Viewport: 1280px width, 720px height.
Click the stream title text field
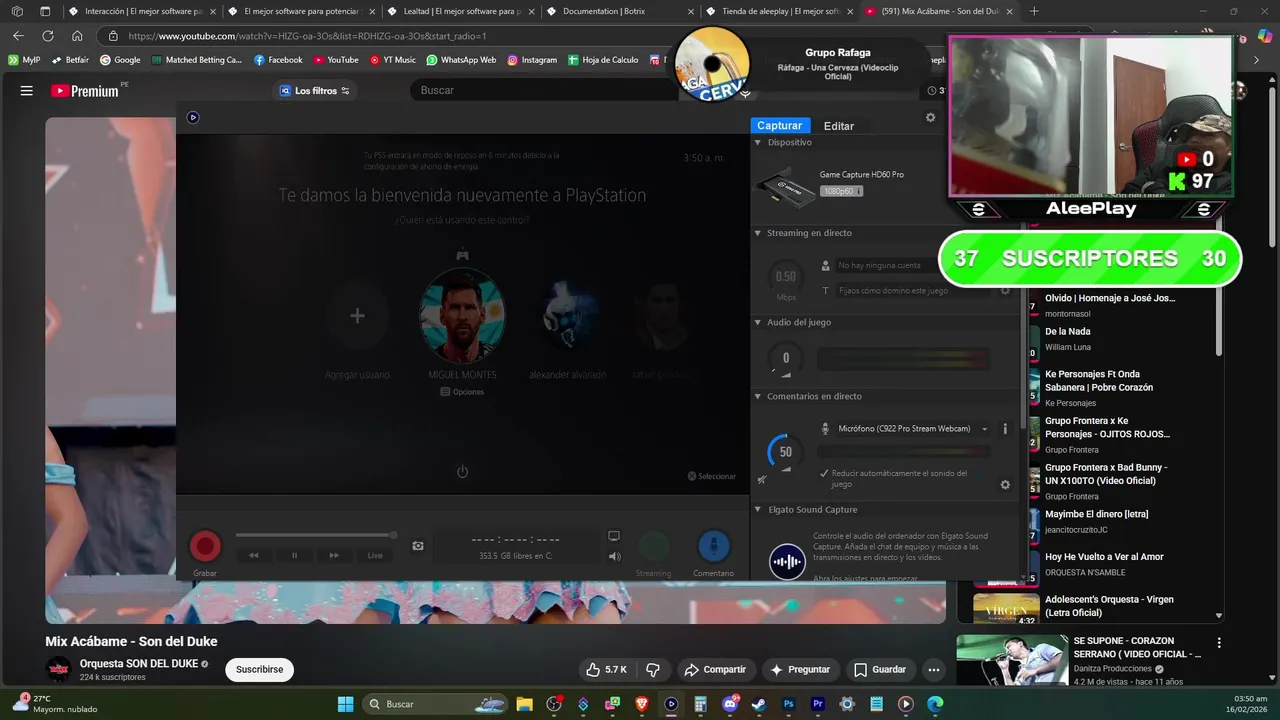coord(912,290)
